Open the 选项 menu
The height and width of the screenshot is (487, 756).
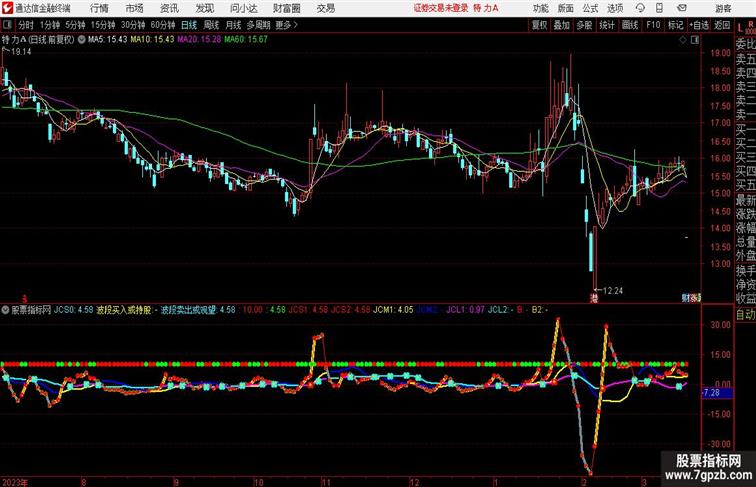pos(615,8)
